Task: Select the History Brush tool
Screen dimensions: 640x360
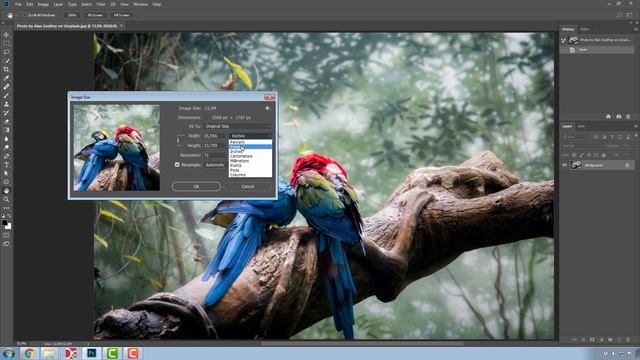Action: (x=6, y=113)
